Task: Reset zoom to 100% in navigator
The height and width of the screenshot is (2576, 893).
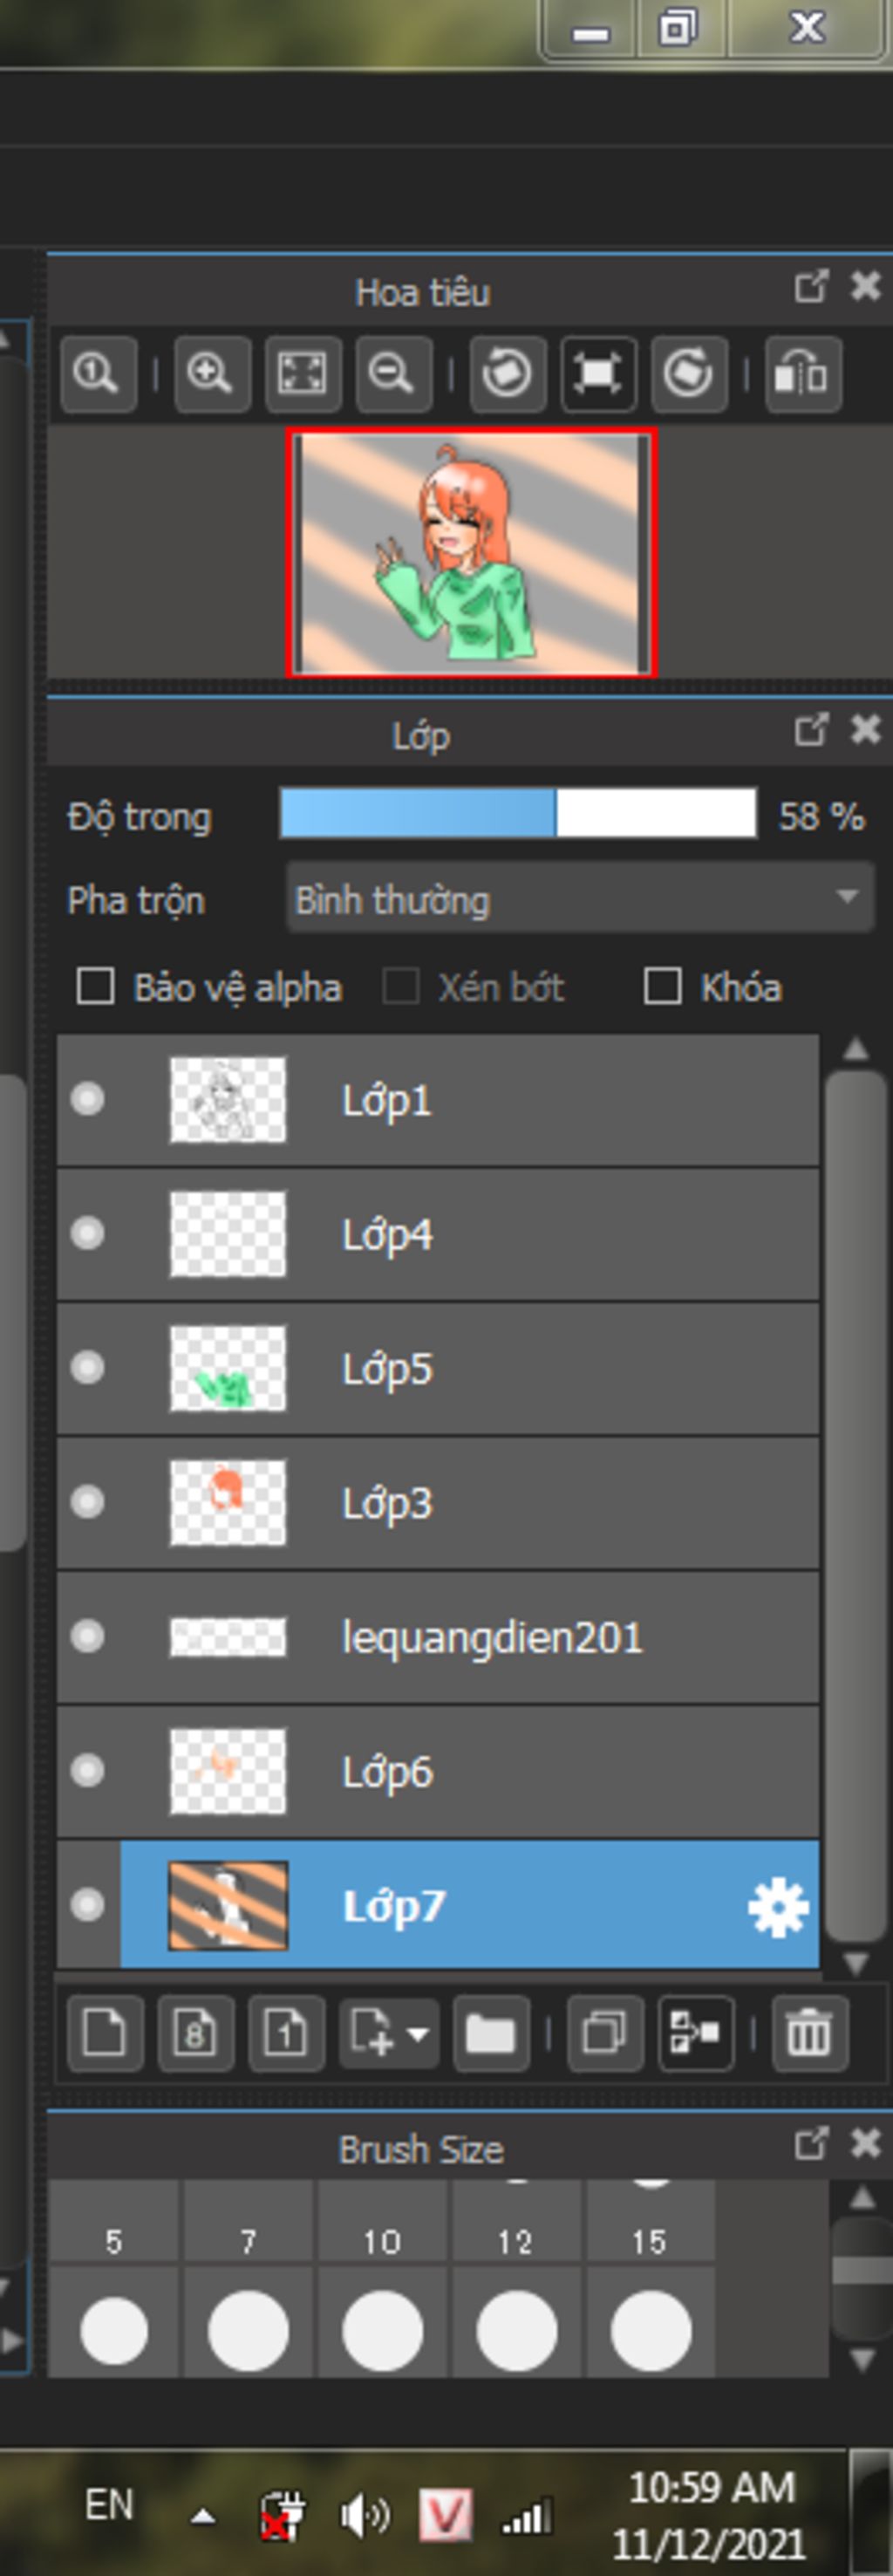Action: 98,374
